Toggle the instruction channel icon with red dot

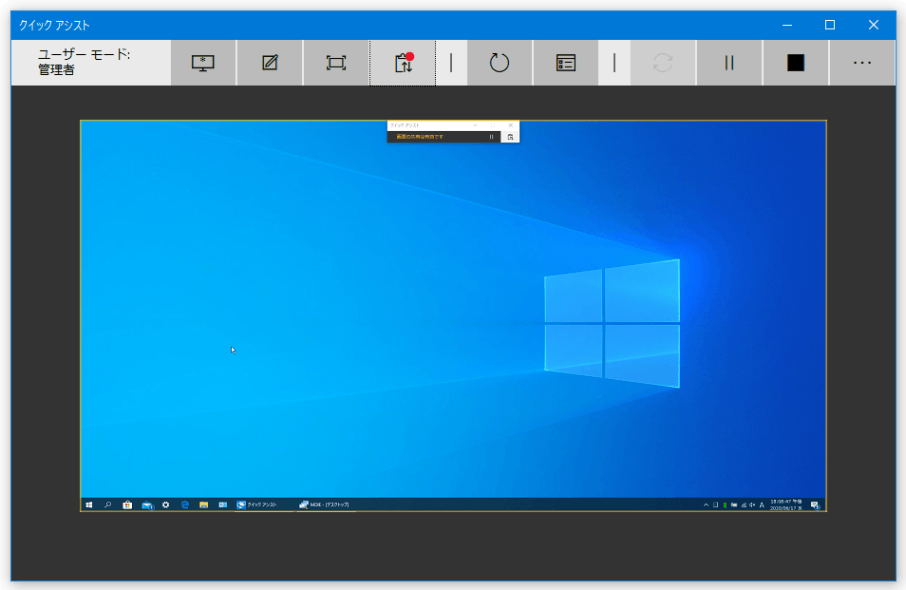403,63
